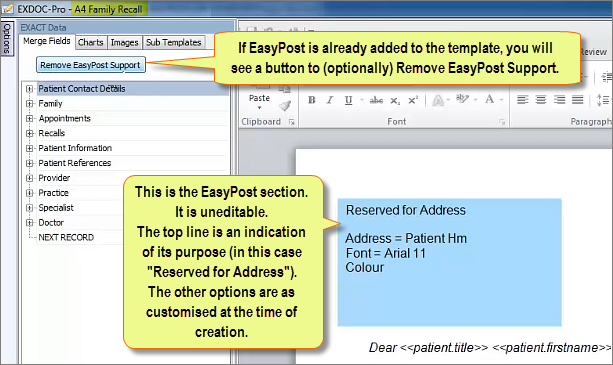Center the paragraph text
This screenshot has height=365, width=613.
(x=541, y=100)
